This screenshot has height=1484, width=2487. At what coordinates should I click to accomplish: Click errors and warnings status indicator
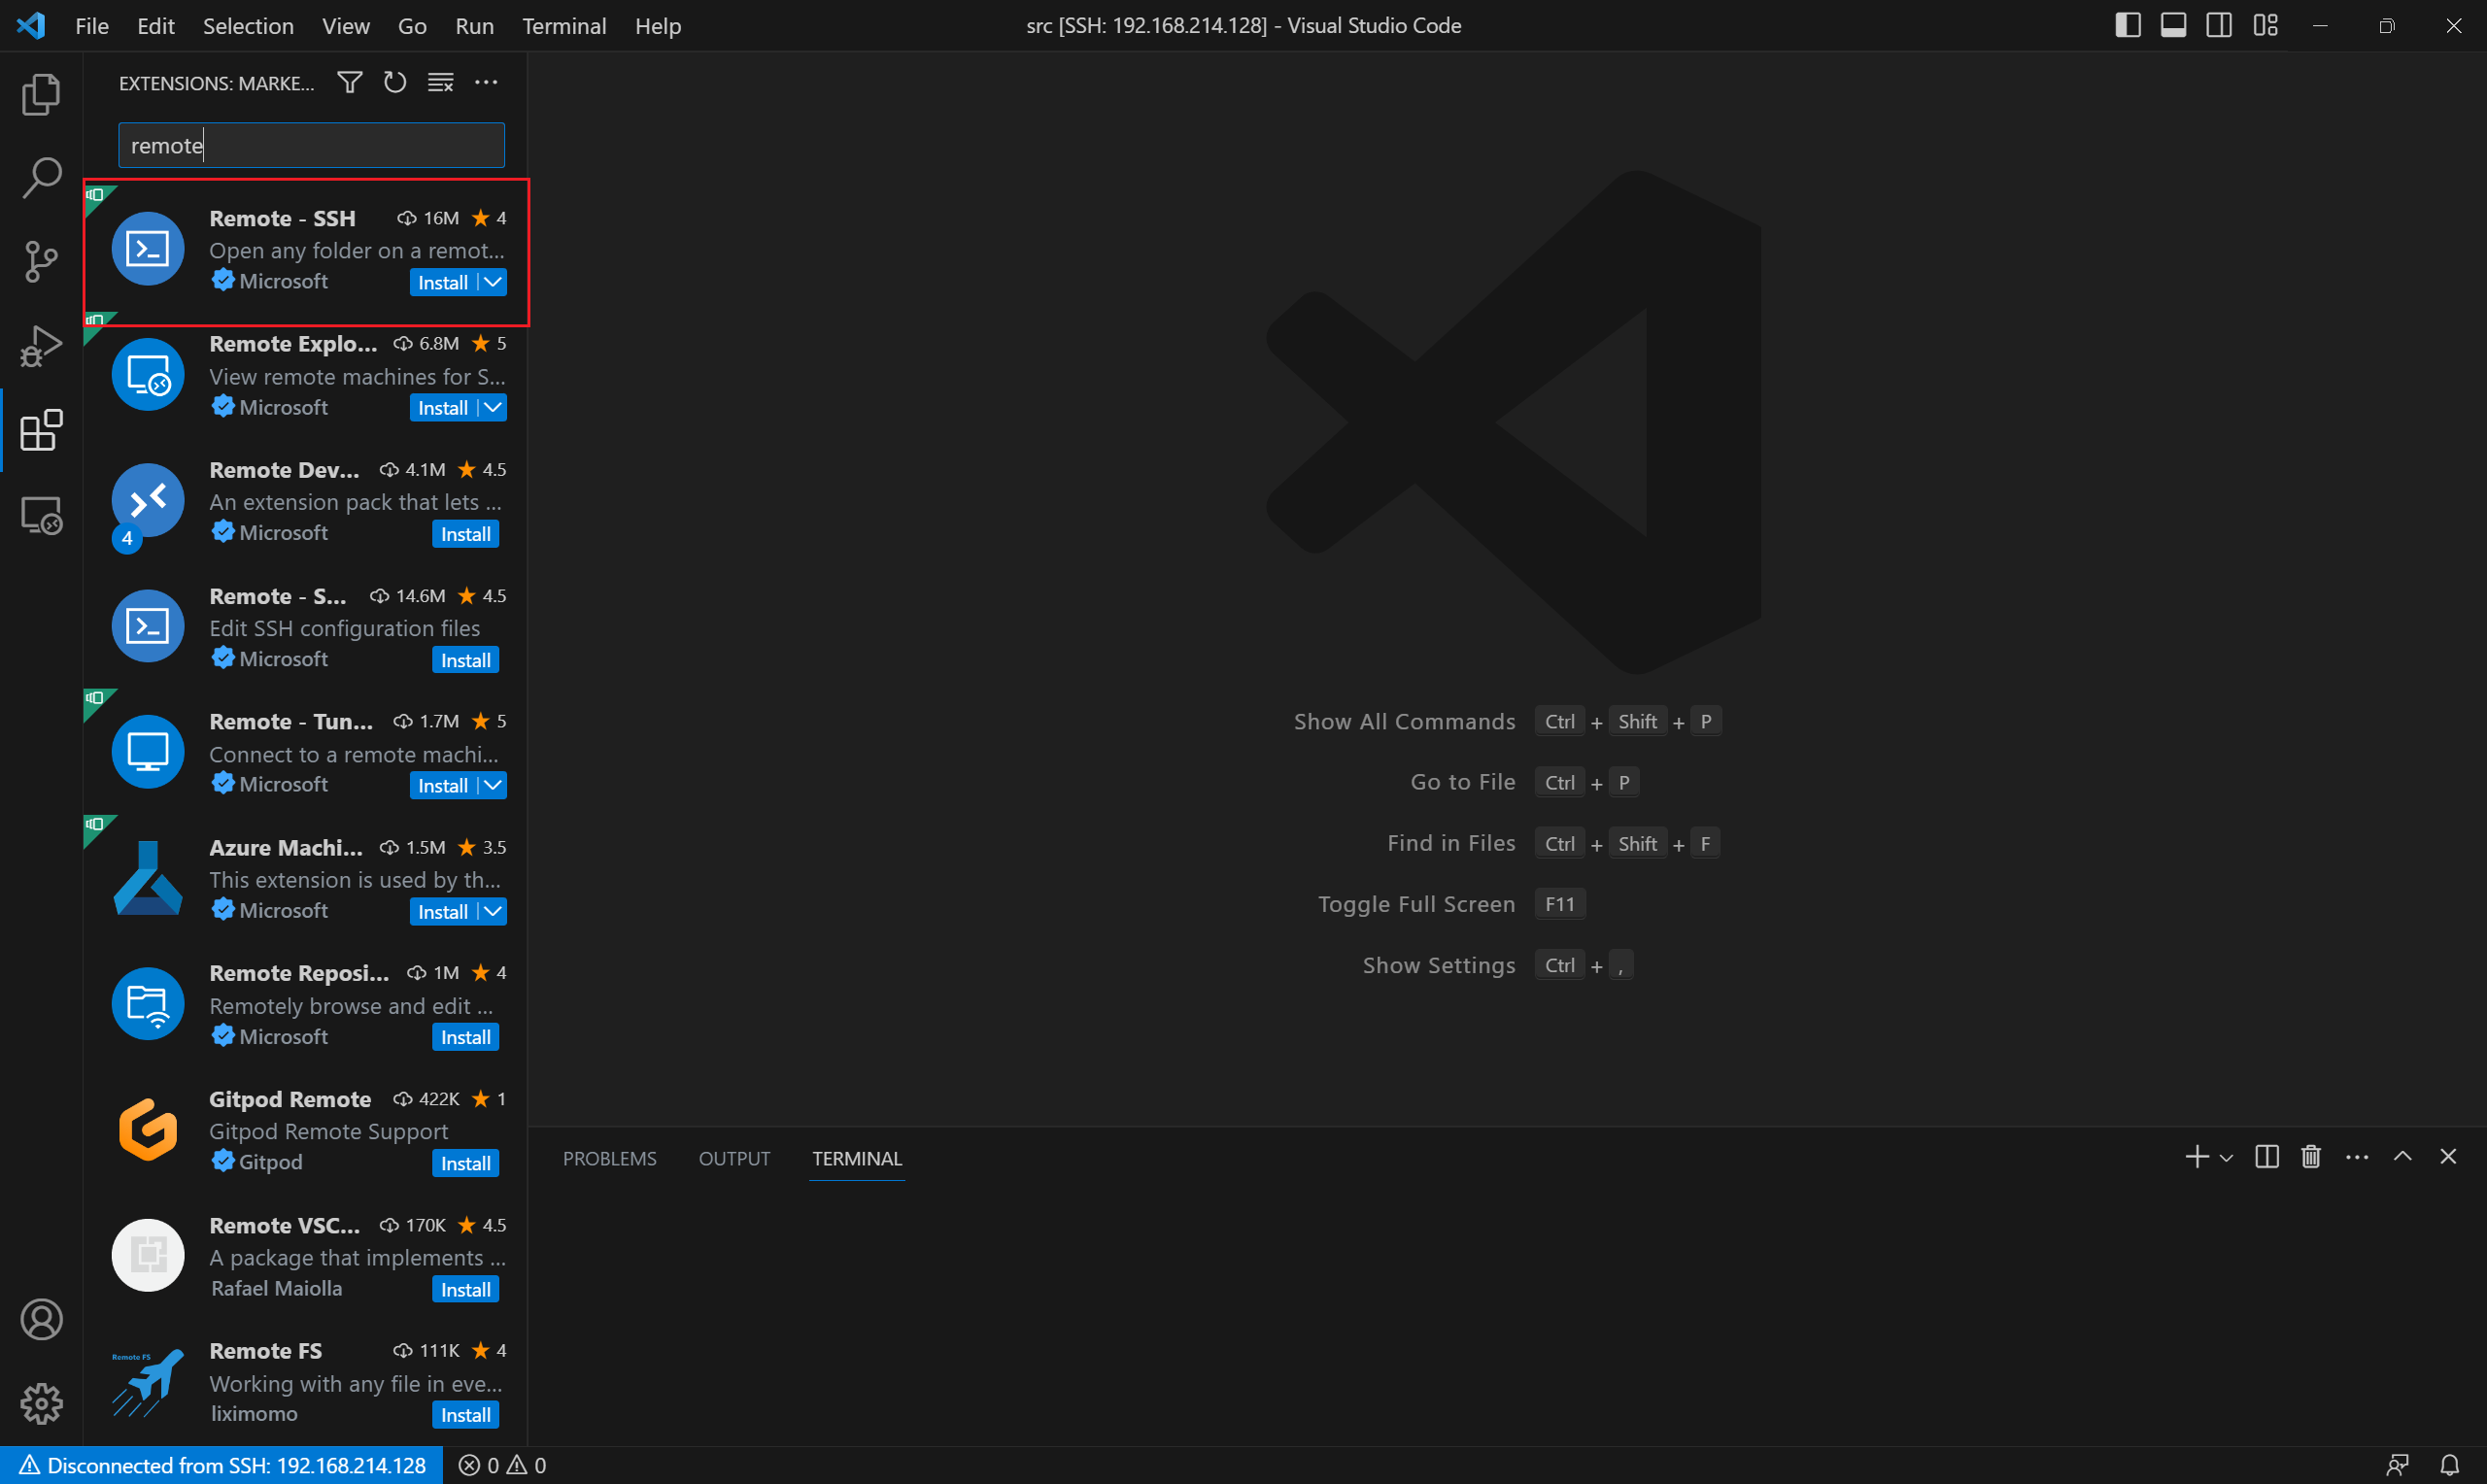[x=502, y=1465]
